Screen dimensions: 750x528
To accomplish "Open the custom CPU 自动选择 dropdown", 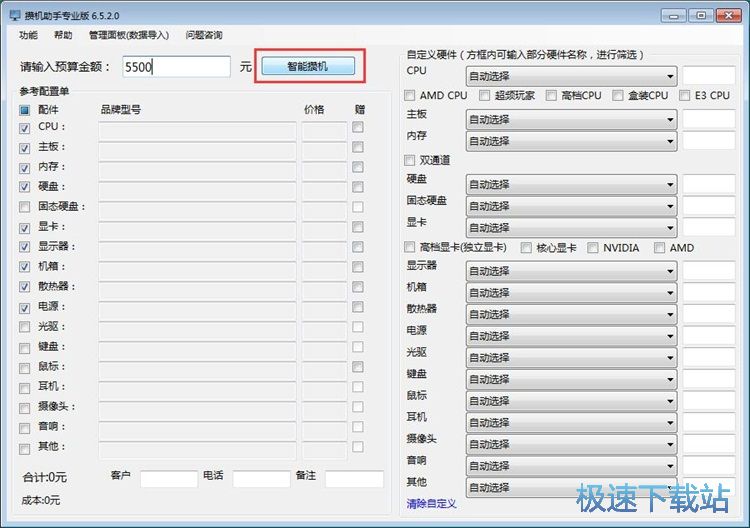I will click(572, 76).
